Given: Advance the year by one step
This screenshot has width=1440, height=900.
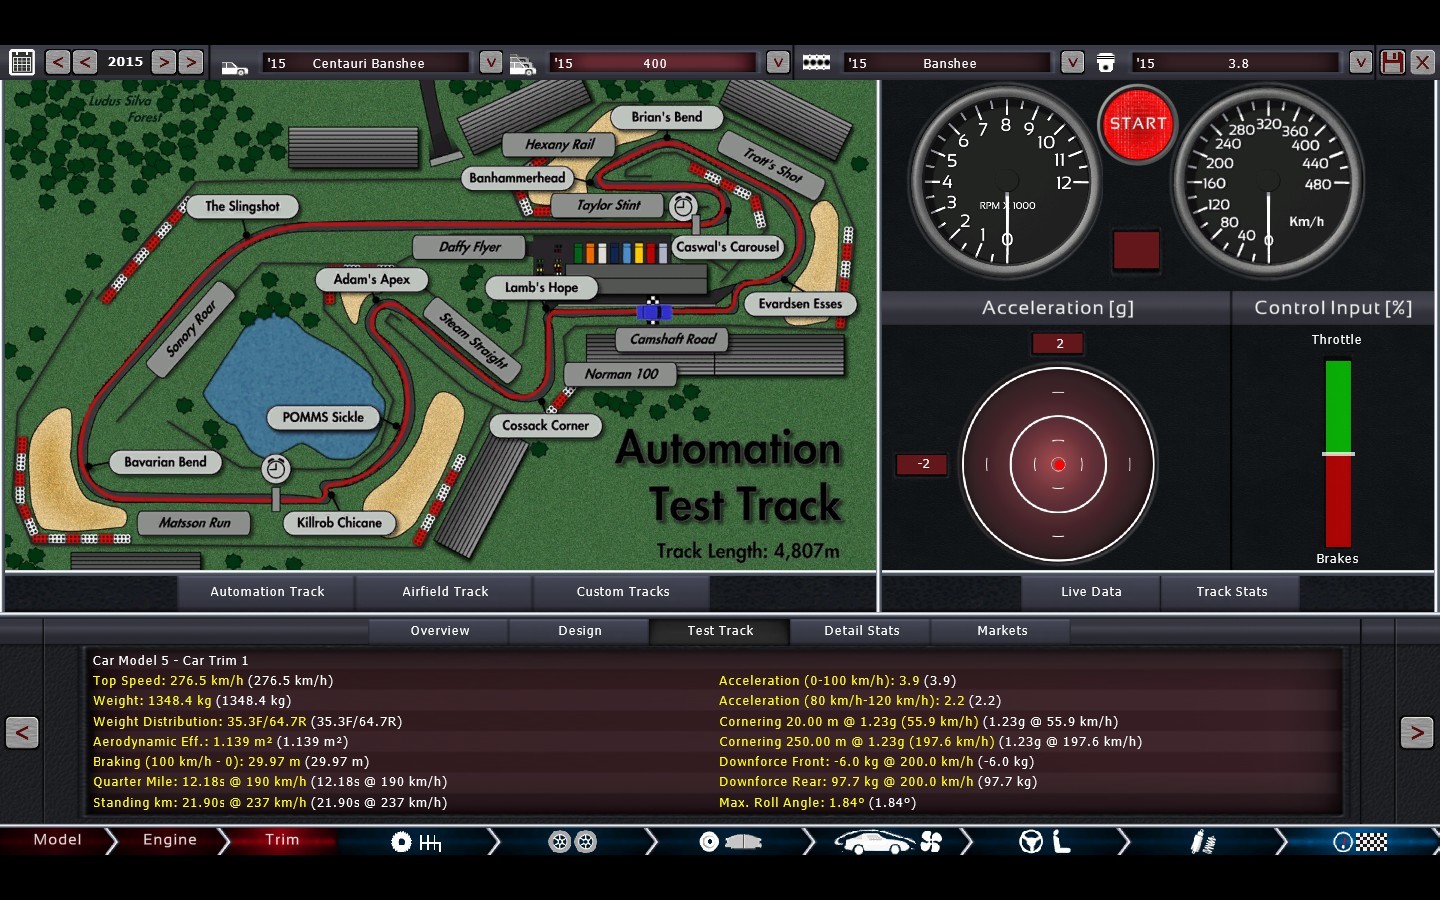Looking at the screenshot, I should tap(164, 62).
